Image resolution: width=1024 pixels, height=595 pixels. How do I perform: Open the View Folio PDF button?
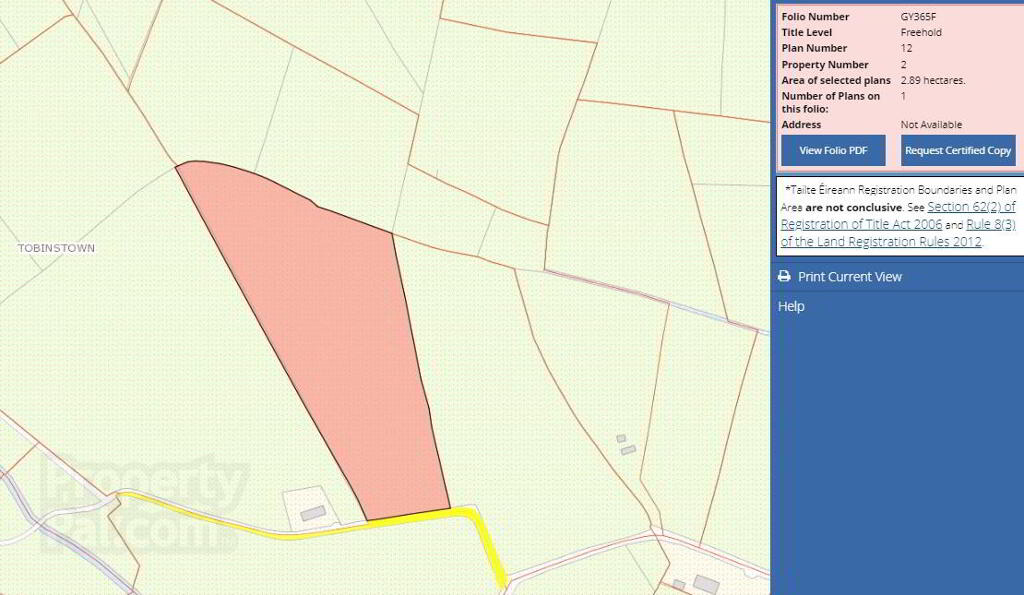point(833,151)
